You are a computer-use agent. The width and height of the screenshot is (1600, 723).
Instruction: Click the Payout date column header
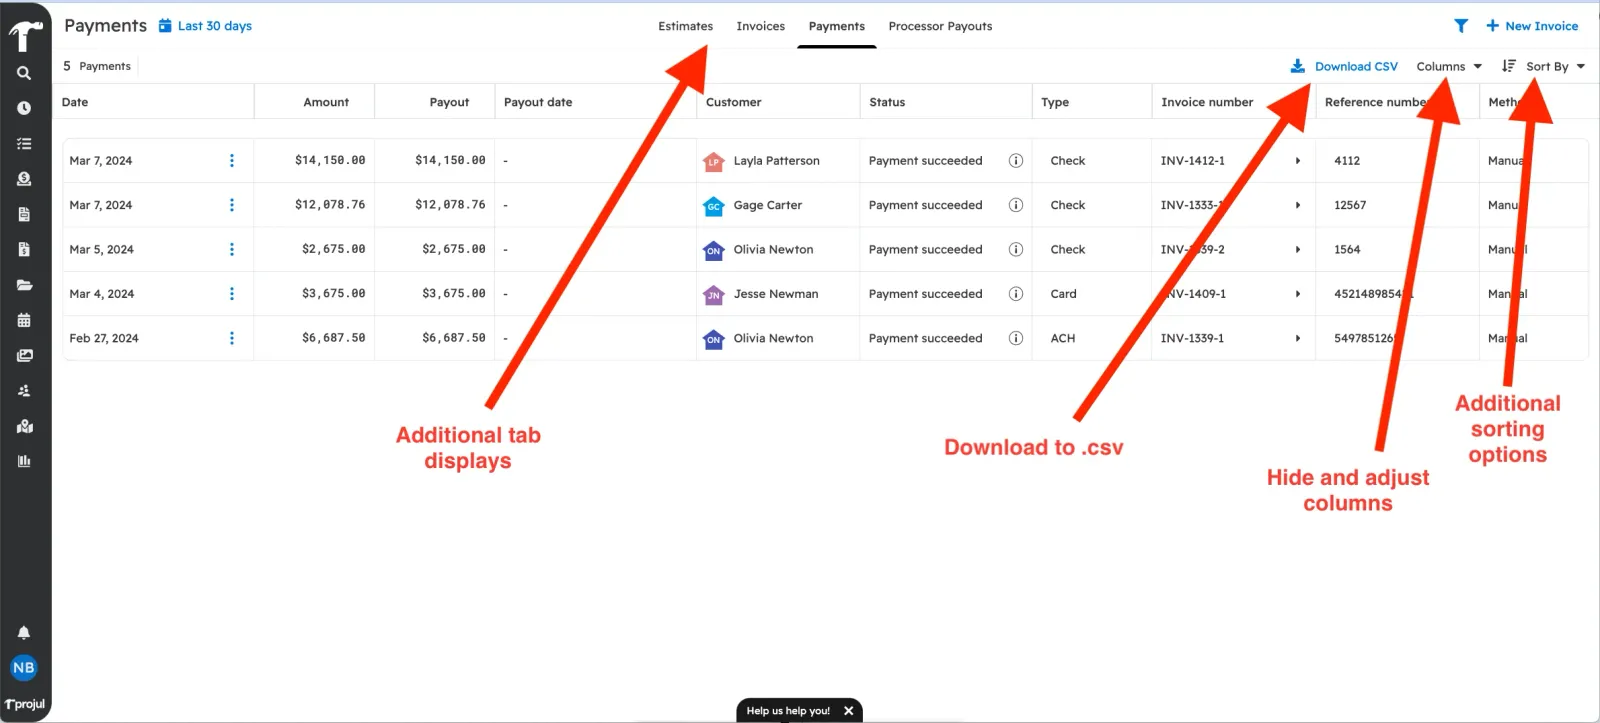pos(538,102)
